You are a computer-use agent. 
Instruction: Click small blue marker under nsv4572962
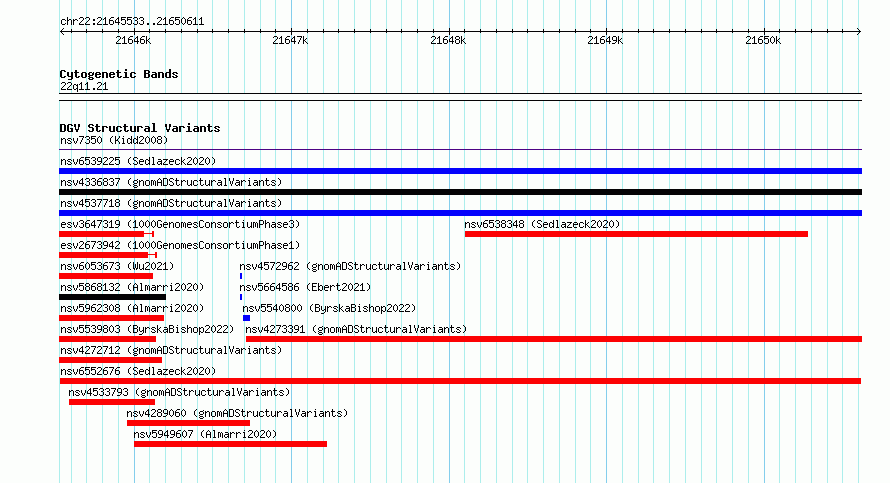tap(241, 276)
